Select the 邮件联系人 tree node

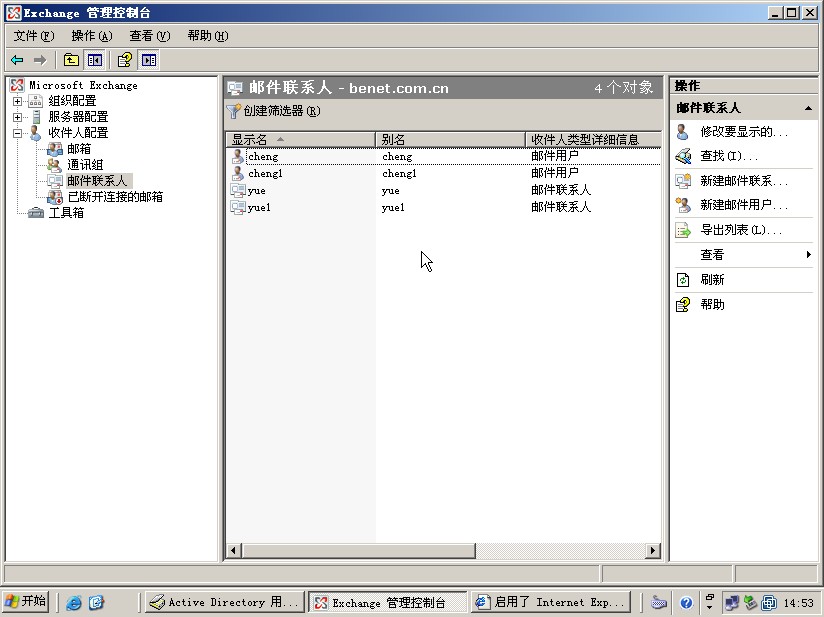pyautogui.click(x=97, y=181)
